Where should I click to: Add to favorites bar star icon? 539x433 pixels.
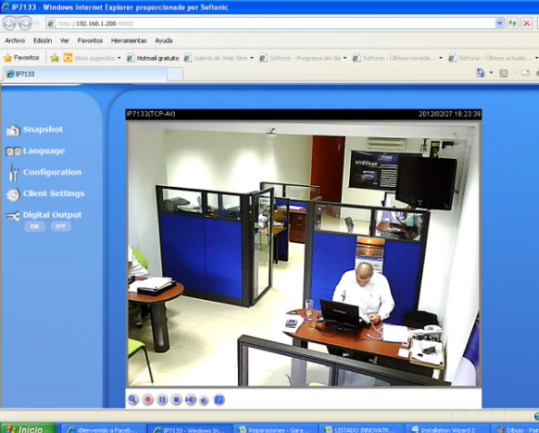(55, 58)
